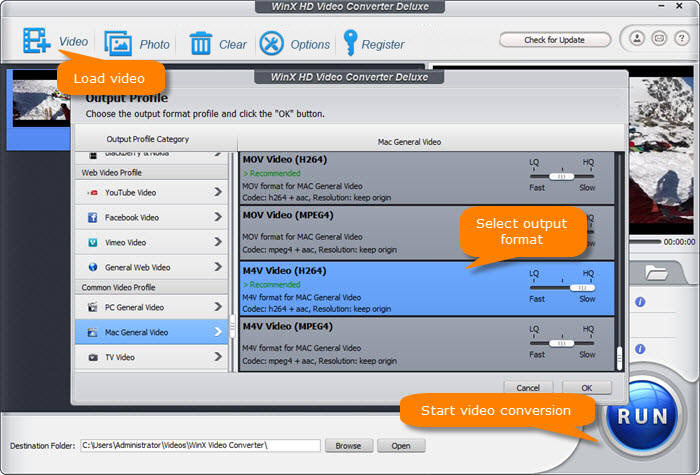Viewport: 700px width, 475px height.
Task: Click the lower blue info icon
Action: (x=640, y=349)
